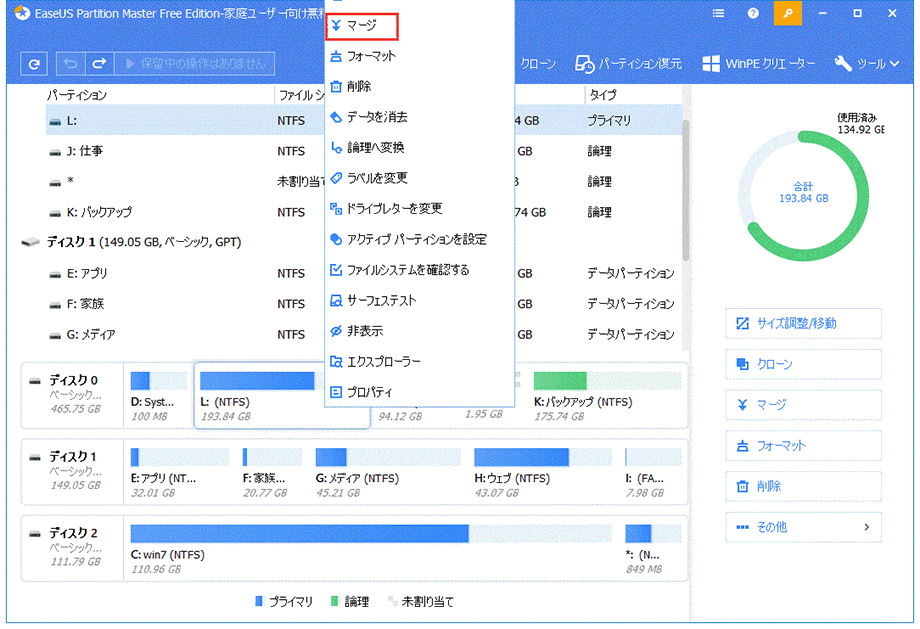Click the Merge icon in context menu
The image size is (920, 629).
(x=336, y=26)
